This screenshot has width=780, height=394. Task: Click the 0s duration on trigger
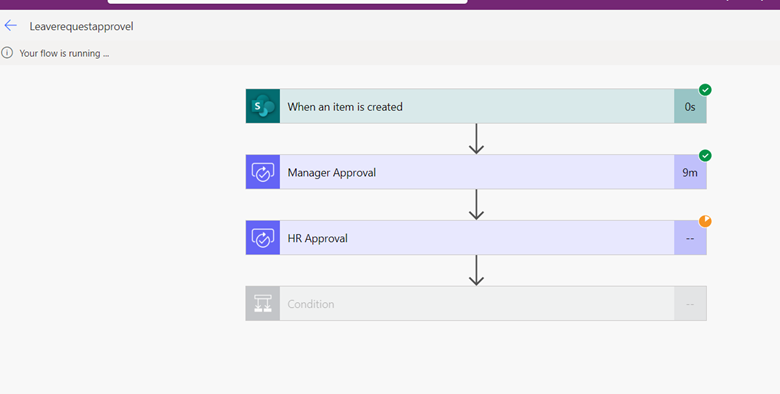click(x=690, y=106)
